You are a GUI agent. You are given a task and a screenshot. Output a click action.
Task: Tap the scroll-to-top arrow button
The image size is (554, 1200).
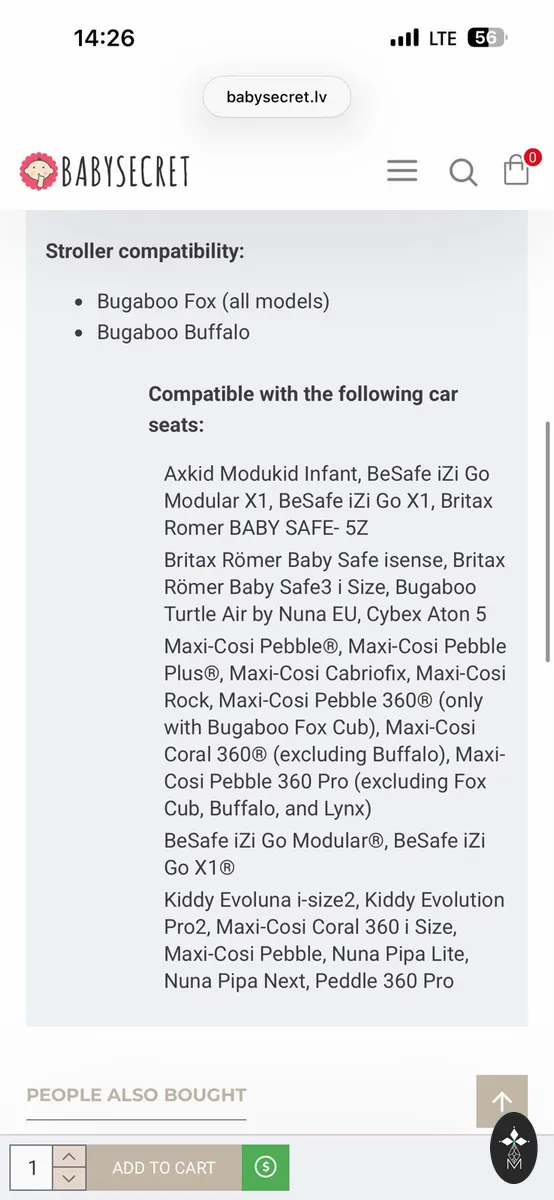[x=502, y=1102]
